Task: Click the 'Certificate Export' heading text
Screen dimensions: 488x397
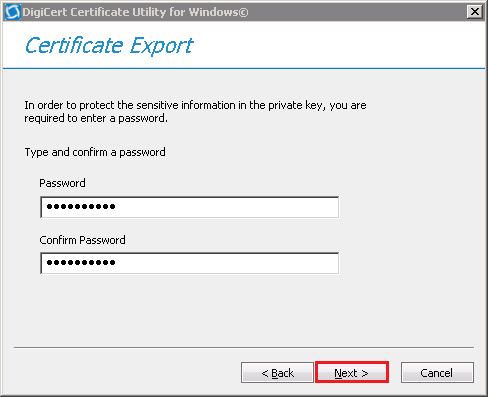Action: coord(109,46)
